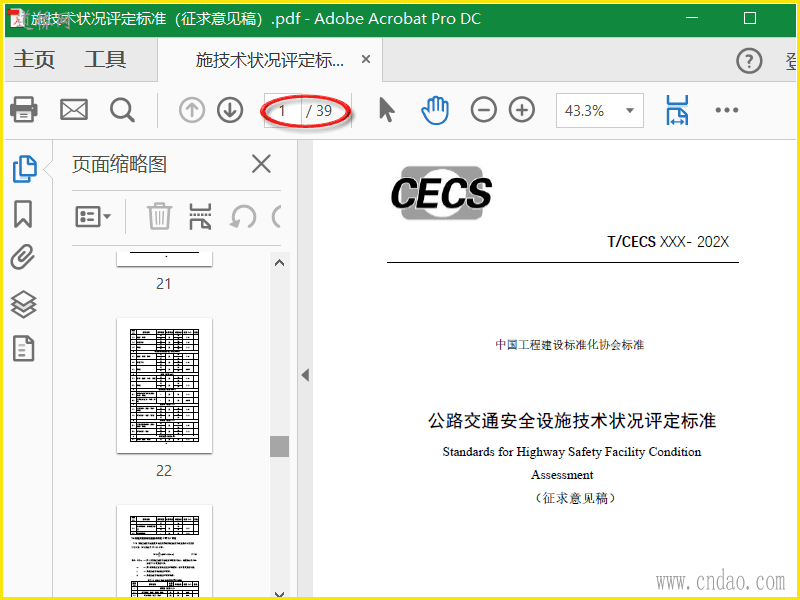Screen dimensions: 800x600
Task: Go to previous page arrow
Action: (x=192, y=110)
